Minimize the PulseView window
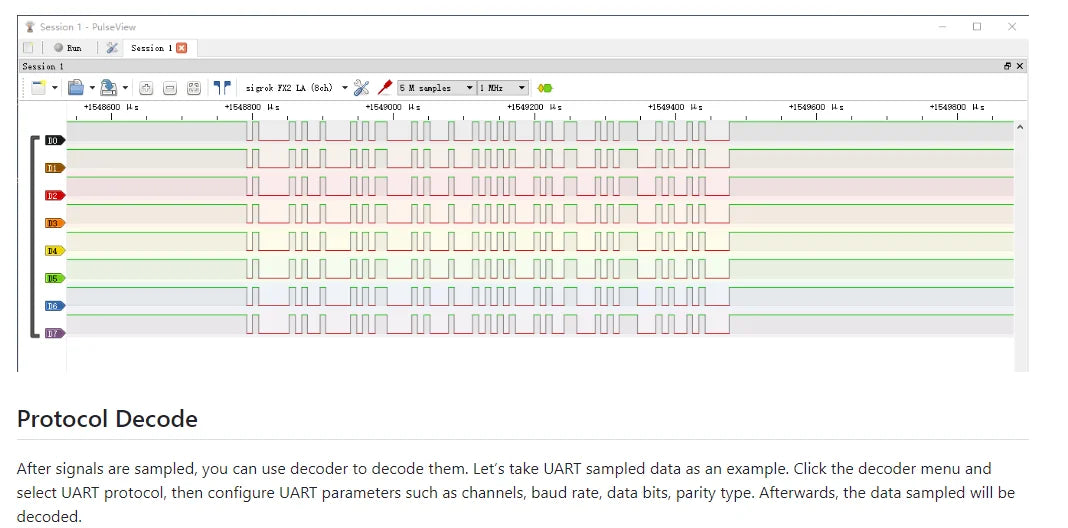Viewport: 1068px width, 528px height. click(943, 27)
